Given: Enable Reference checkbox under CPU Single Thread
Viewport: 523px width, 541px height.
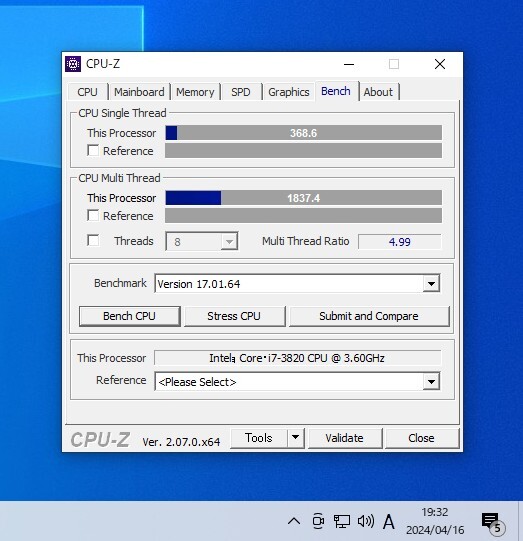Looking at the screenshot, I should click(93, 150).
